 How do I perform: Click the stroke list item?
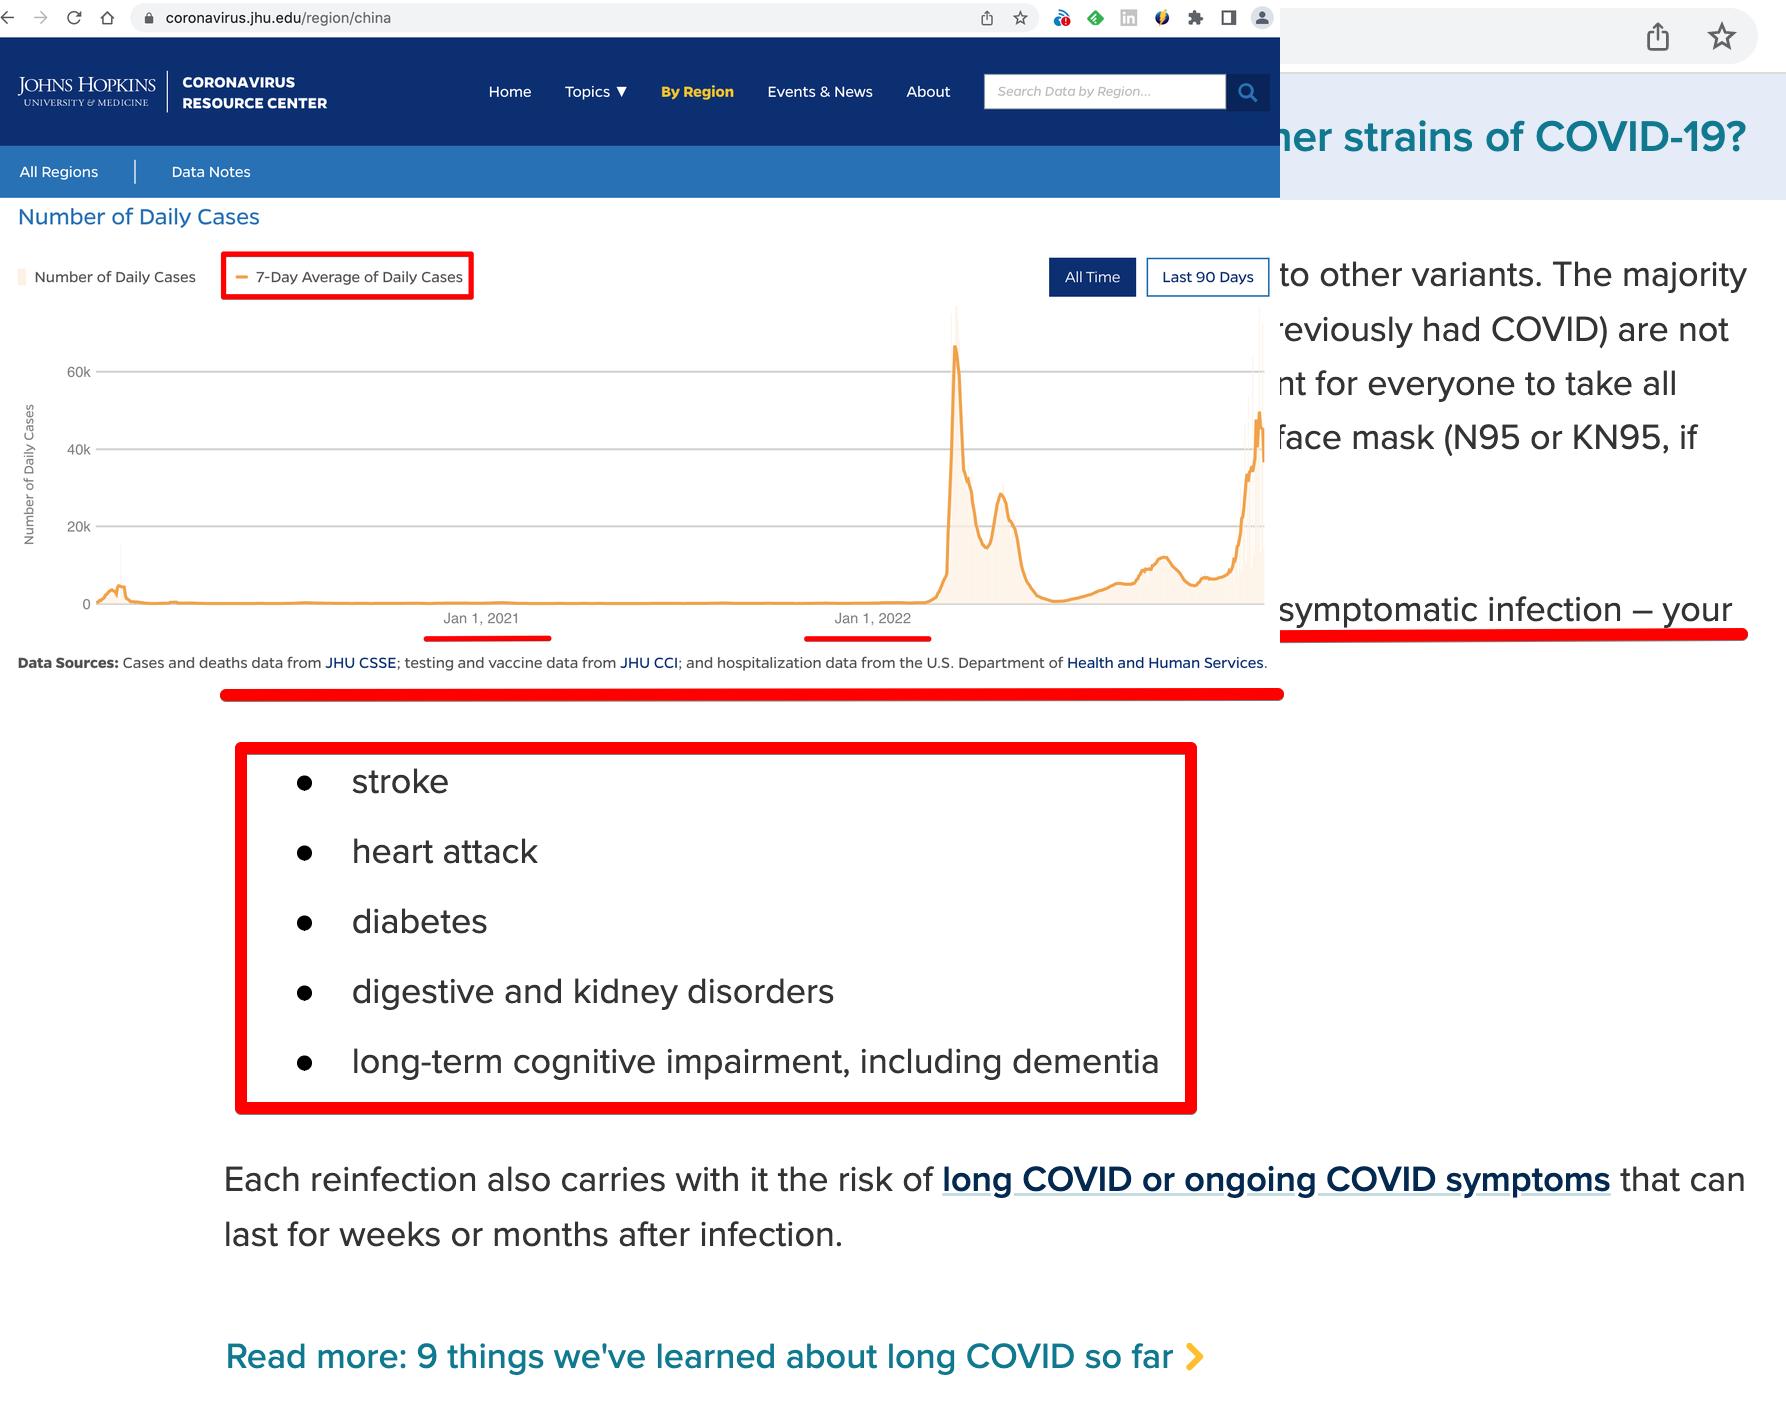coord(400,782)
